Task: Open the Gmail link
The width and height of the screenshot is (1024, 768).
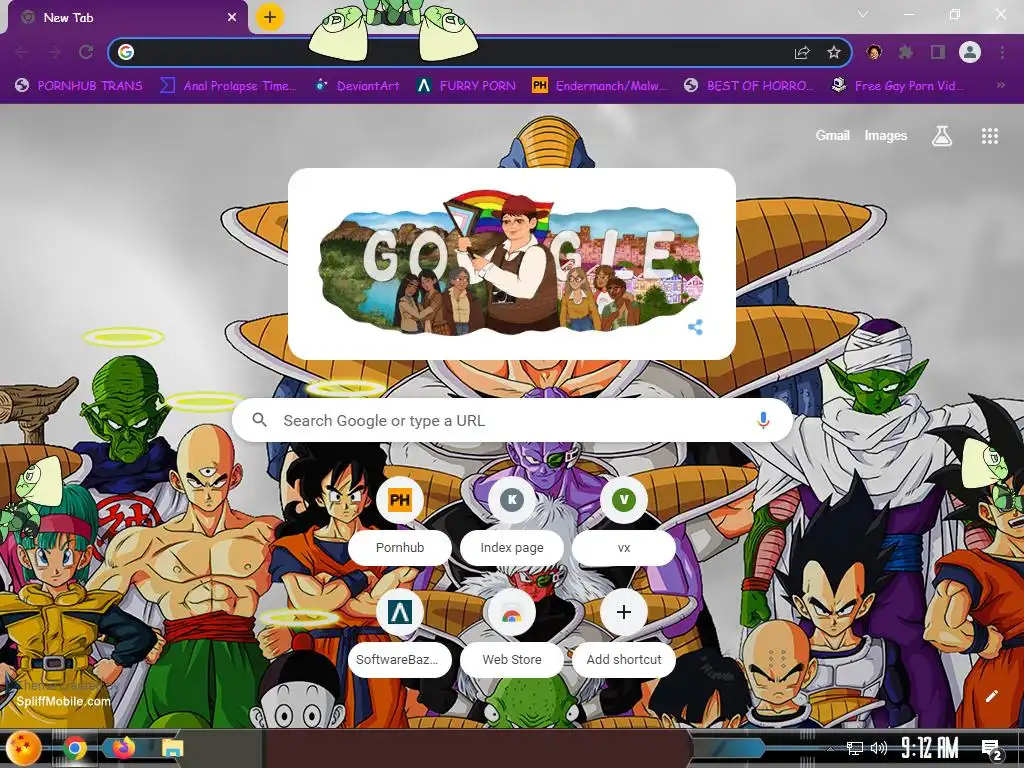Action: (832, 135)
